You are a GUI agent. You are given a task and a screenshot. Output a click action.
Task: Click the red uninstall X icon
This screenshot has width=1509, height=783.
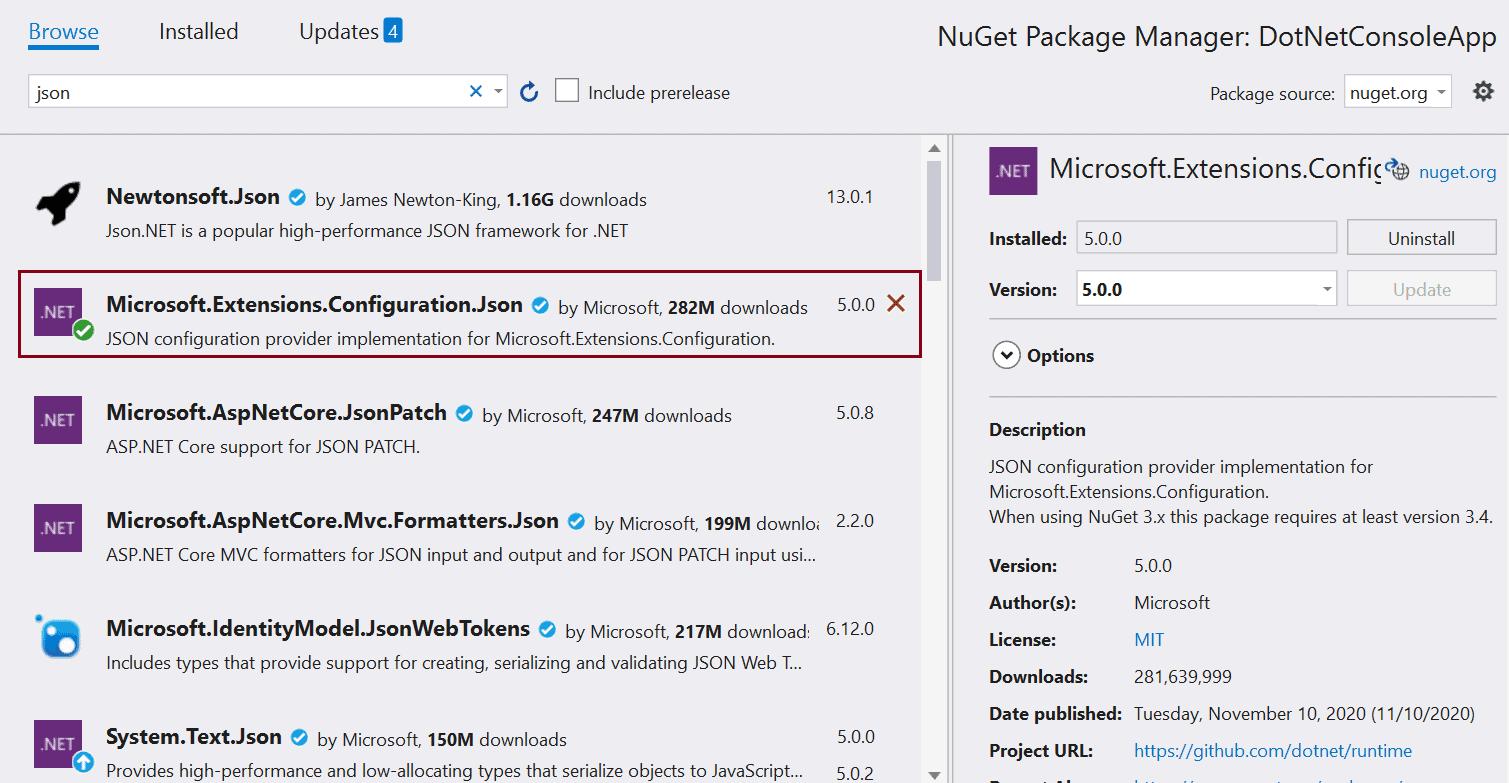point(896,304)
